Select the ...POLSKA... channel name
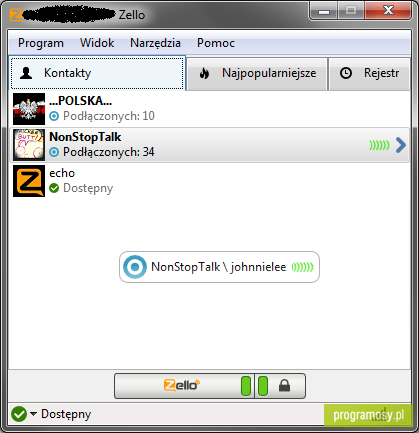This screenshot has width=419, height=433. [81, 101]
